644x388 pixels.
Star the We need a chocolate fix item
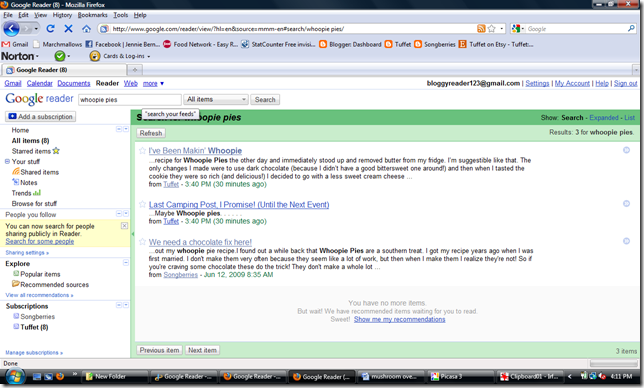pyautogui.click(x=142, y=241)
